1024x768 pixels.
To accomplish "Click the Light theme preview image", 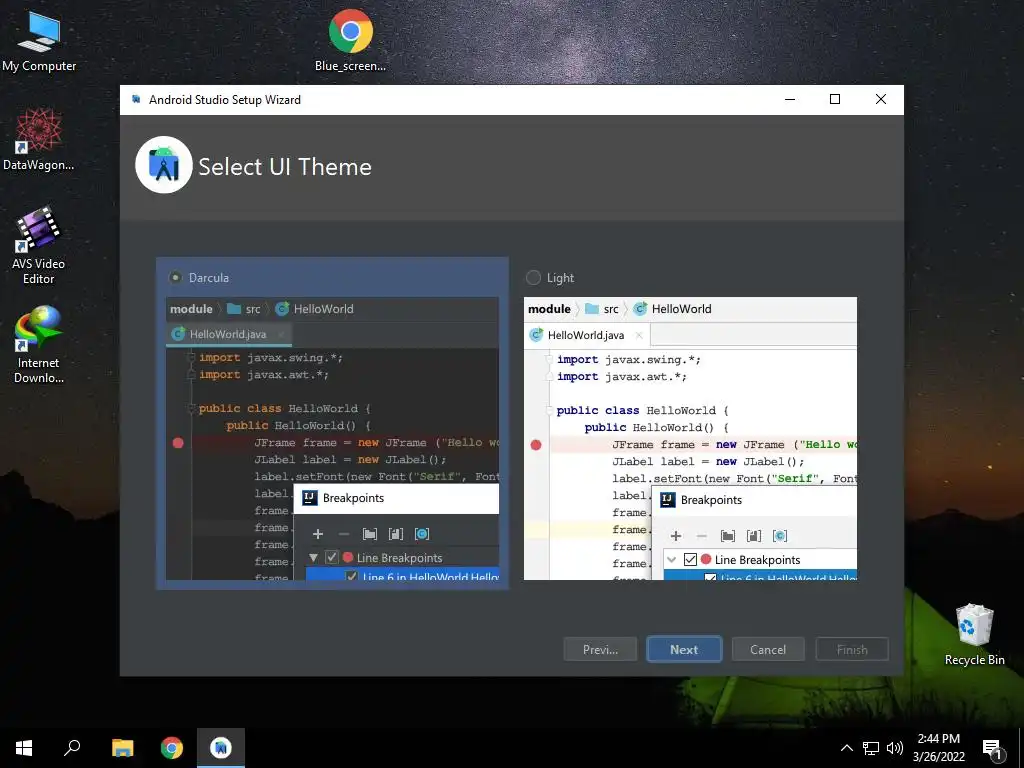I will (690, 438).
